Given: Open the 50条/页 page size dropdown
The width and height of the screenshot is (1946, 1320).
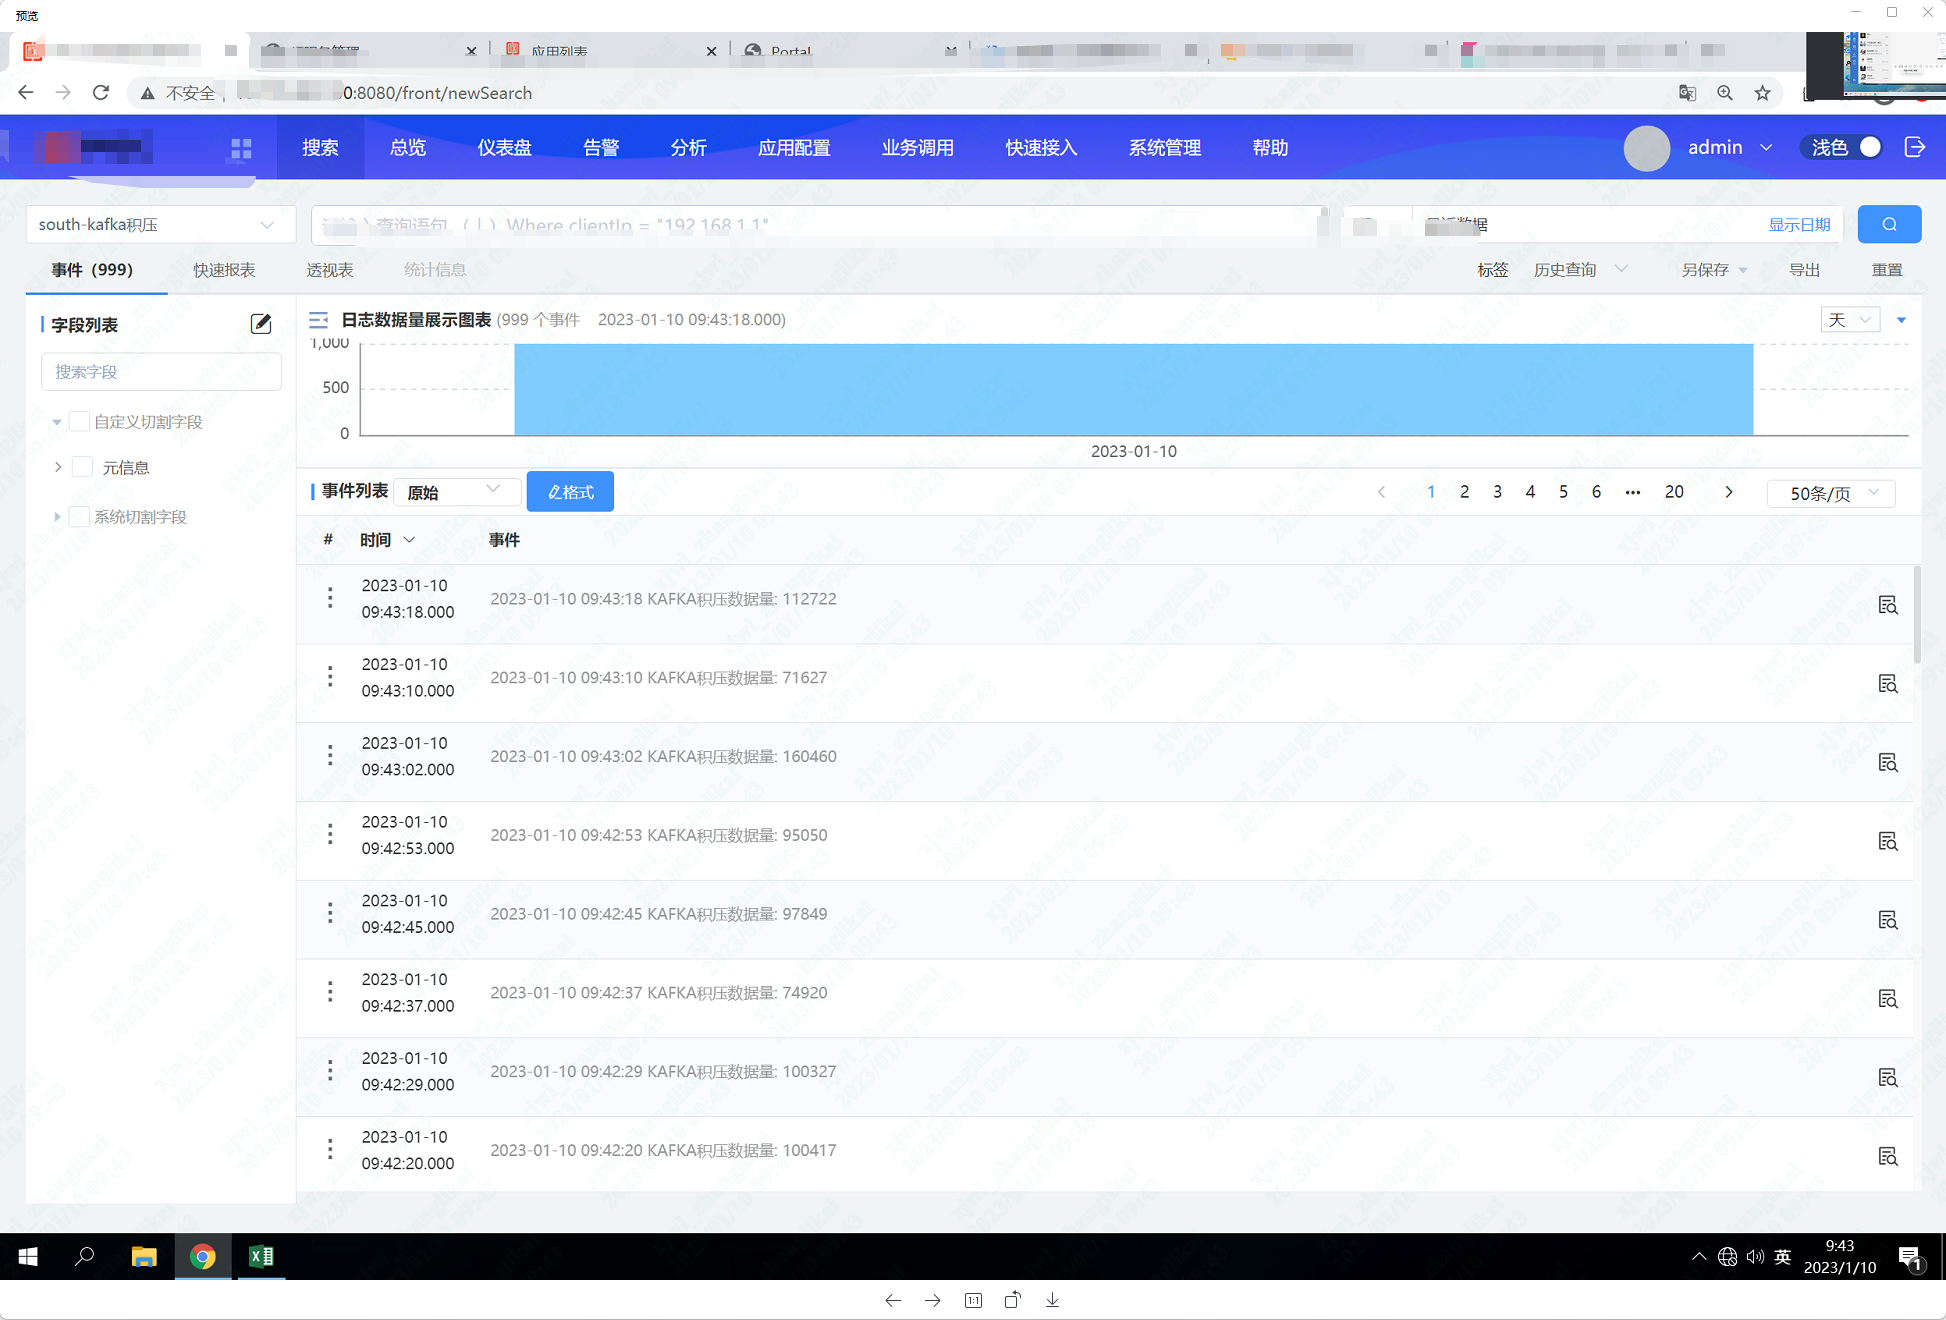Looking at the screenshot, I should coord(1831,493).
